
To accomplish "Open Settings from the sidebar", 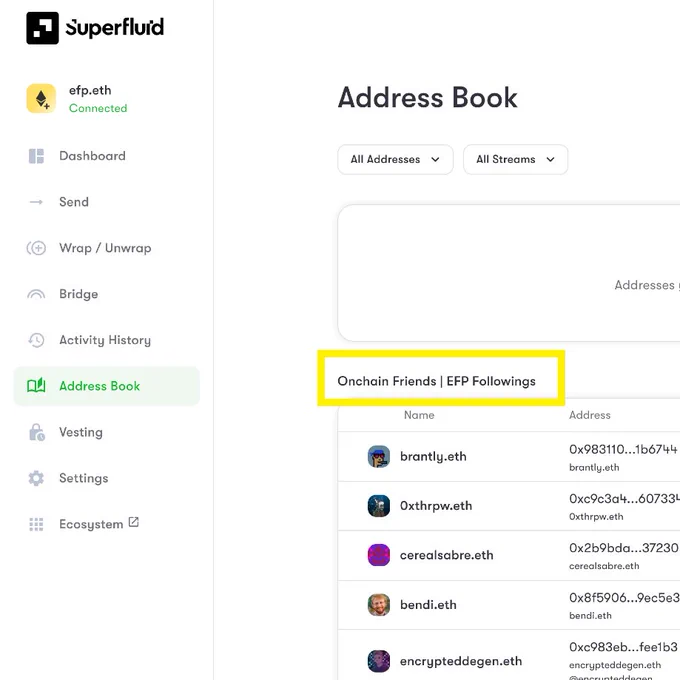I will (84, 478).
